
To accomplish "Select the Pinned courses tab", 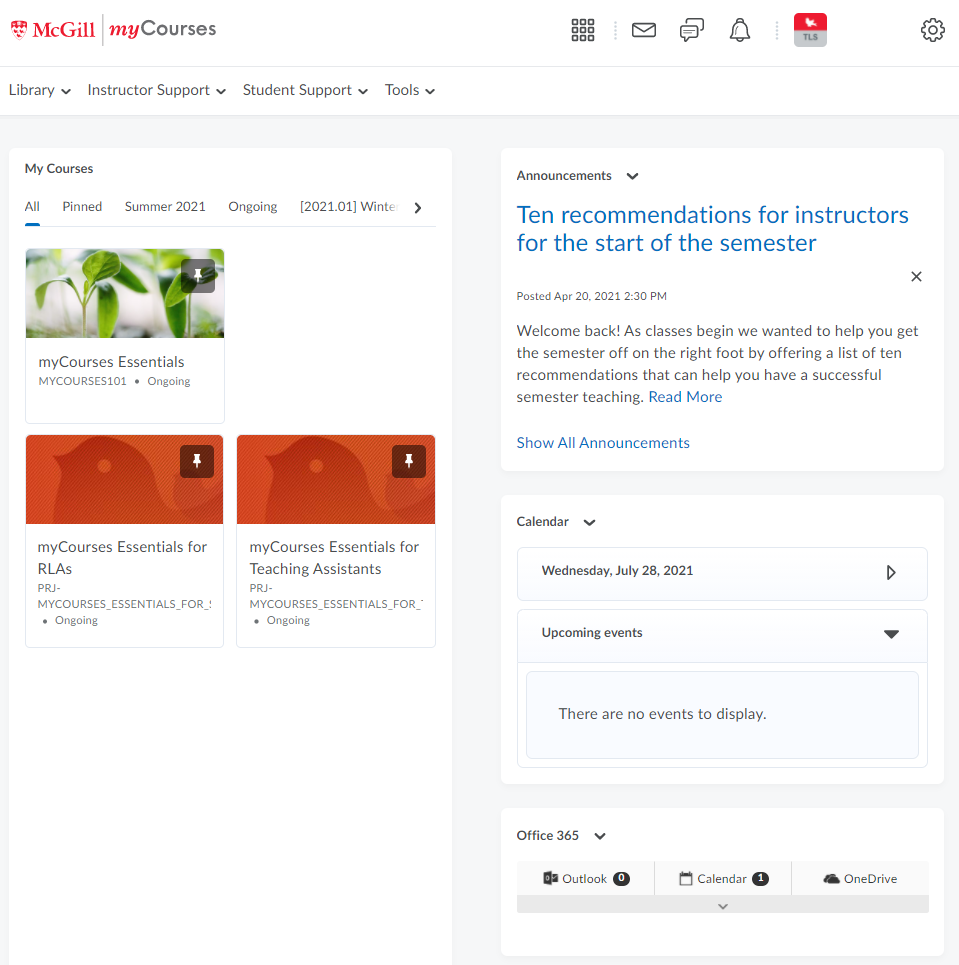I will [82, 207].
